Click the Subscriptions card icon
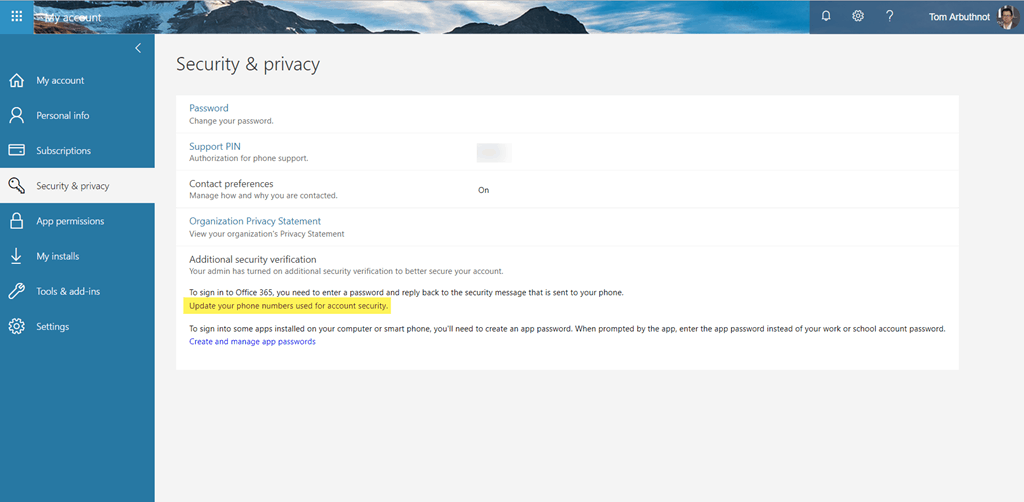This screenshot has width=1024, height=502. (16, 151)
